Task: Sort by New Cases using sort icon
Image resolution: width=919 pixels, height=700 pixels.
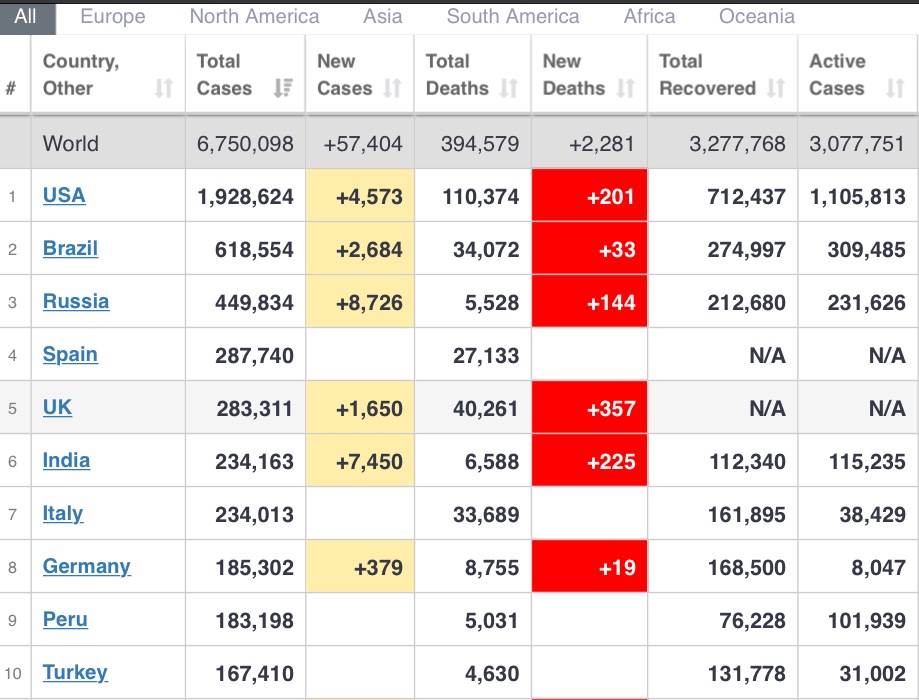Action: pos(393,88)
